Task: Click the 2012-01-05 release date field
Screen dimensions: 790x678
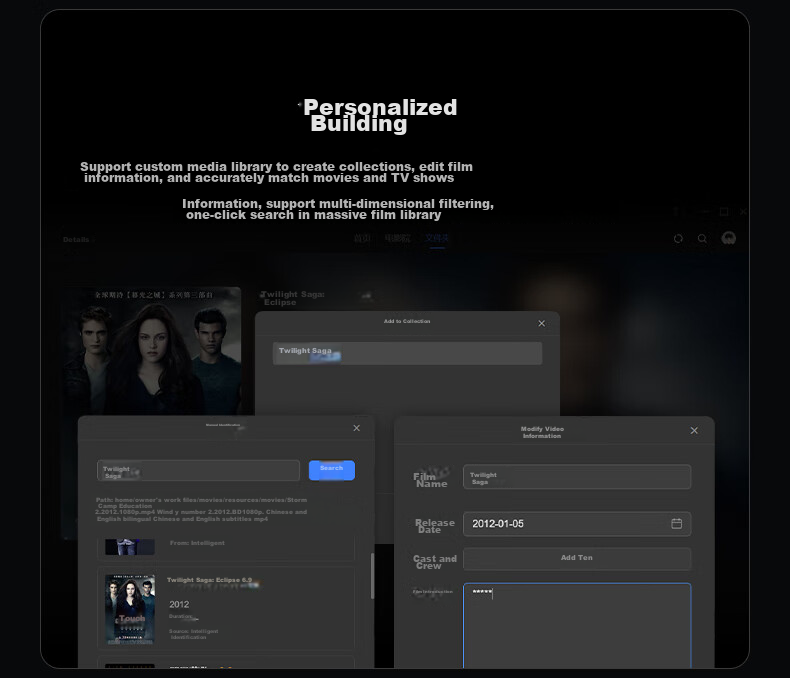Action: [577, 524]
